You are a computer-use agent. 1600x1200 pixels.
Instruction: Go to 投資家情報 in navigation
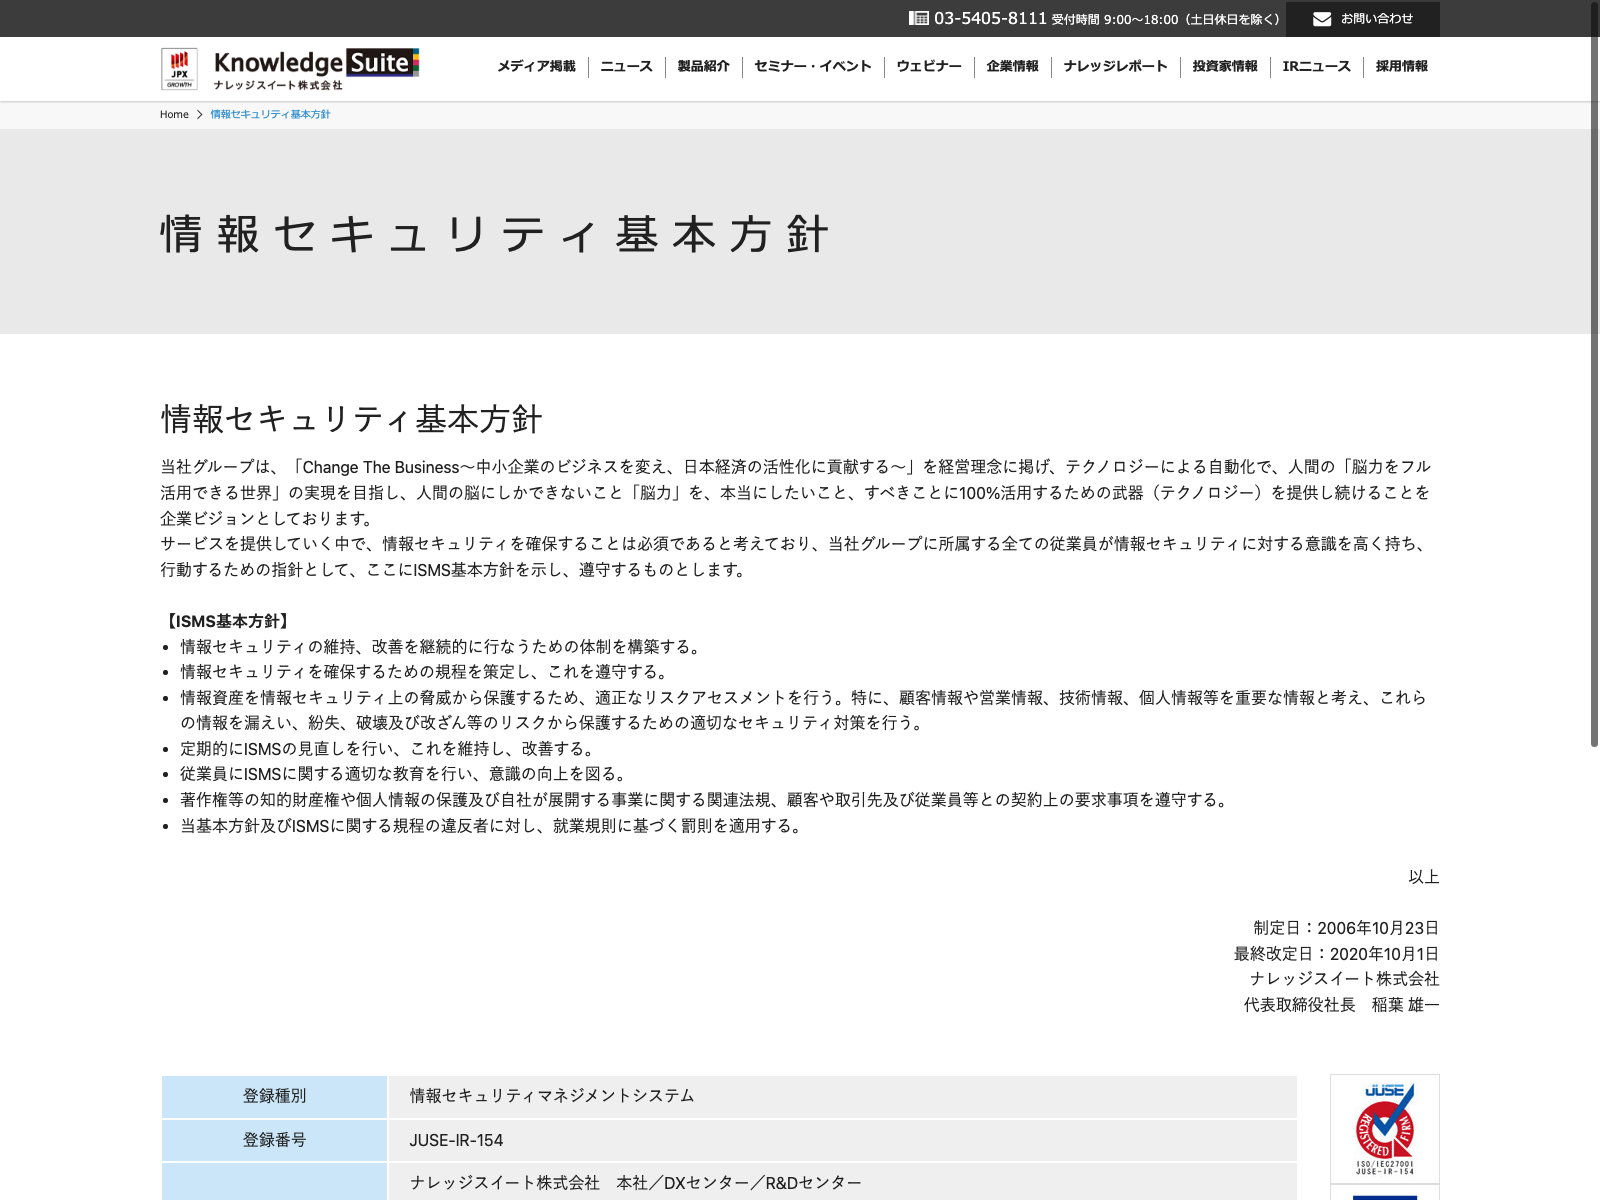(x=1224, y=67)
